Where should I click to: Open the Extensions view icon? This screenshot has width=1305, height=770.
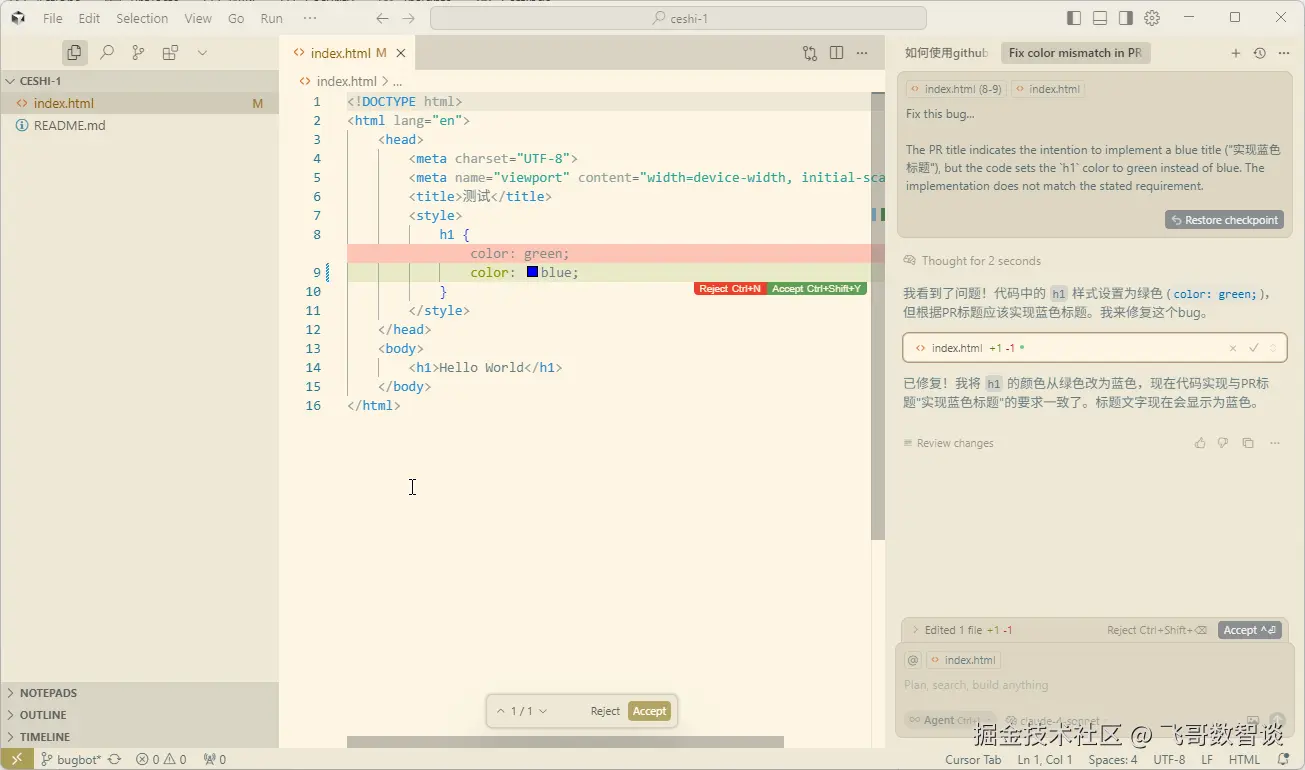point(171,53)
